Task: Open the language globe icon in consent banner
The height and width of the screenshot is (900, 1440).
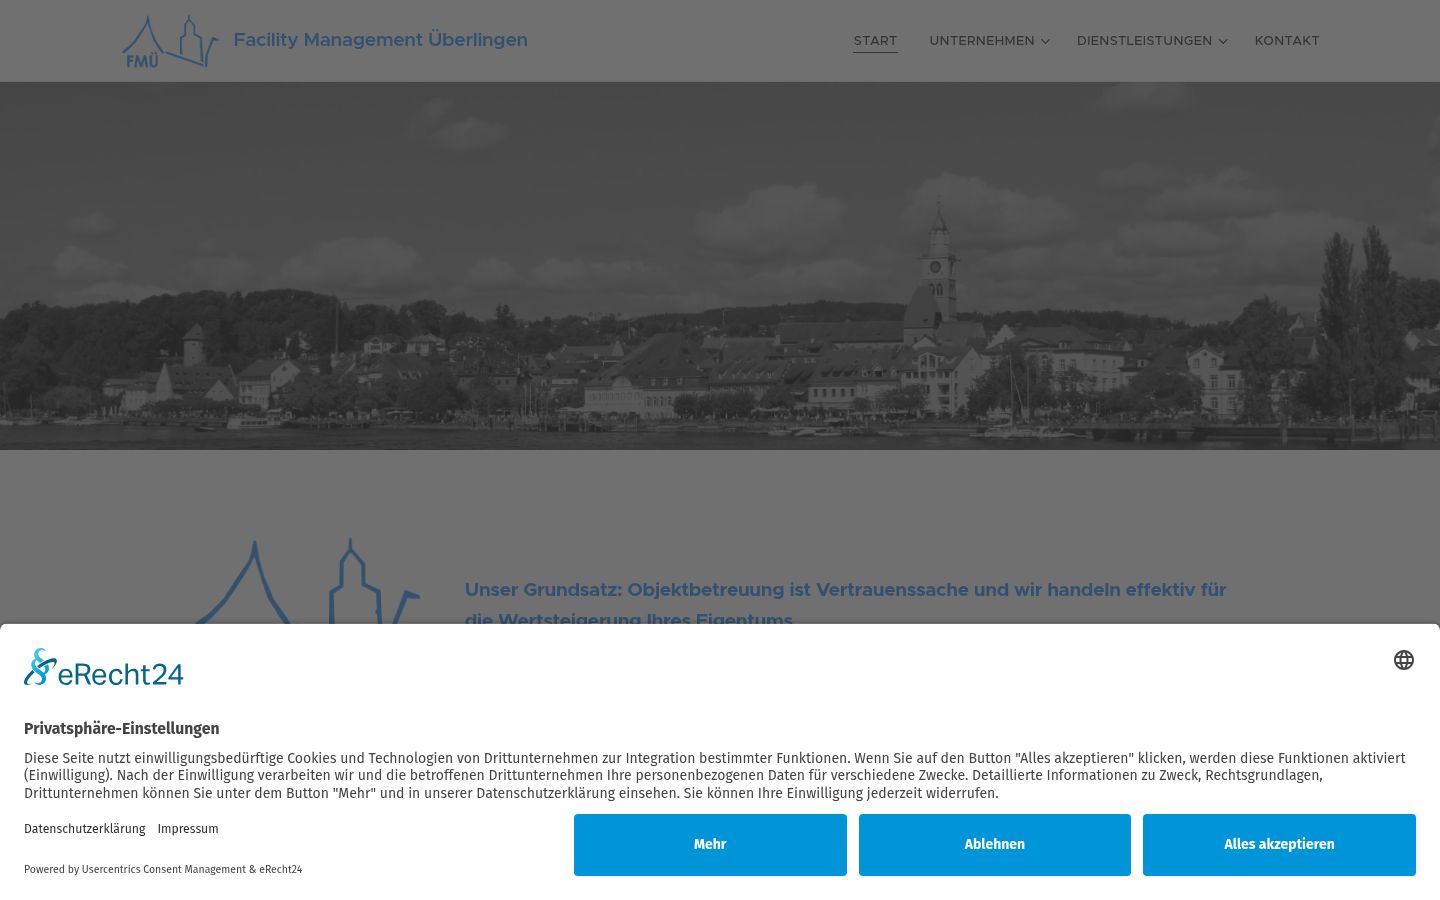Action: (1404, 660)
